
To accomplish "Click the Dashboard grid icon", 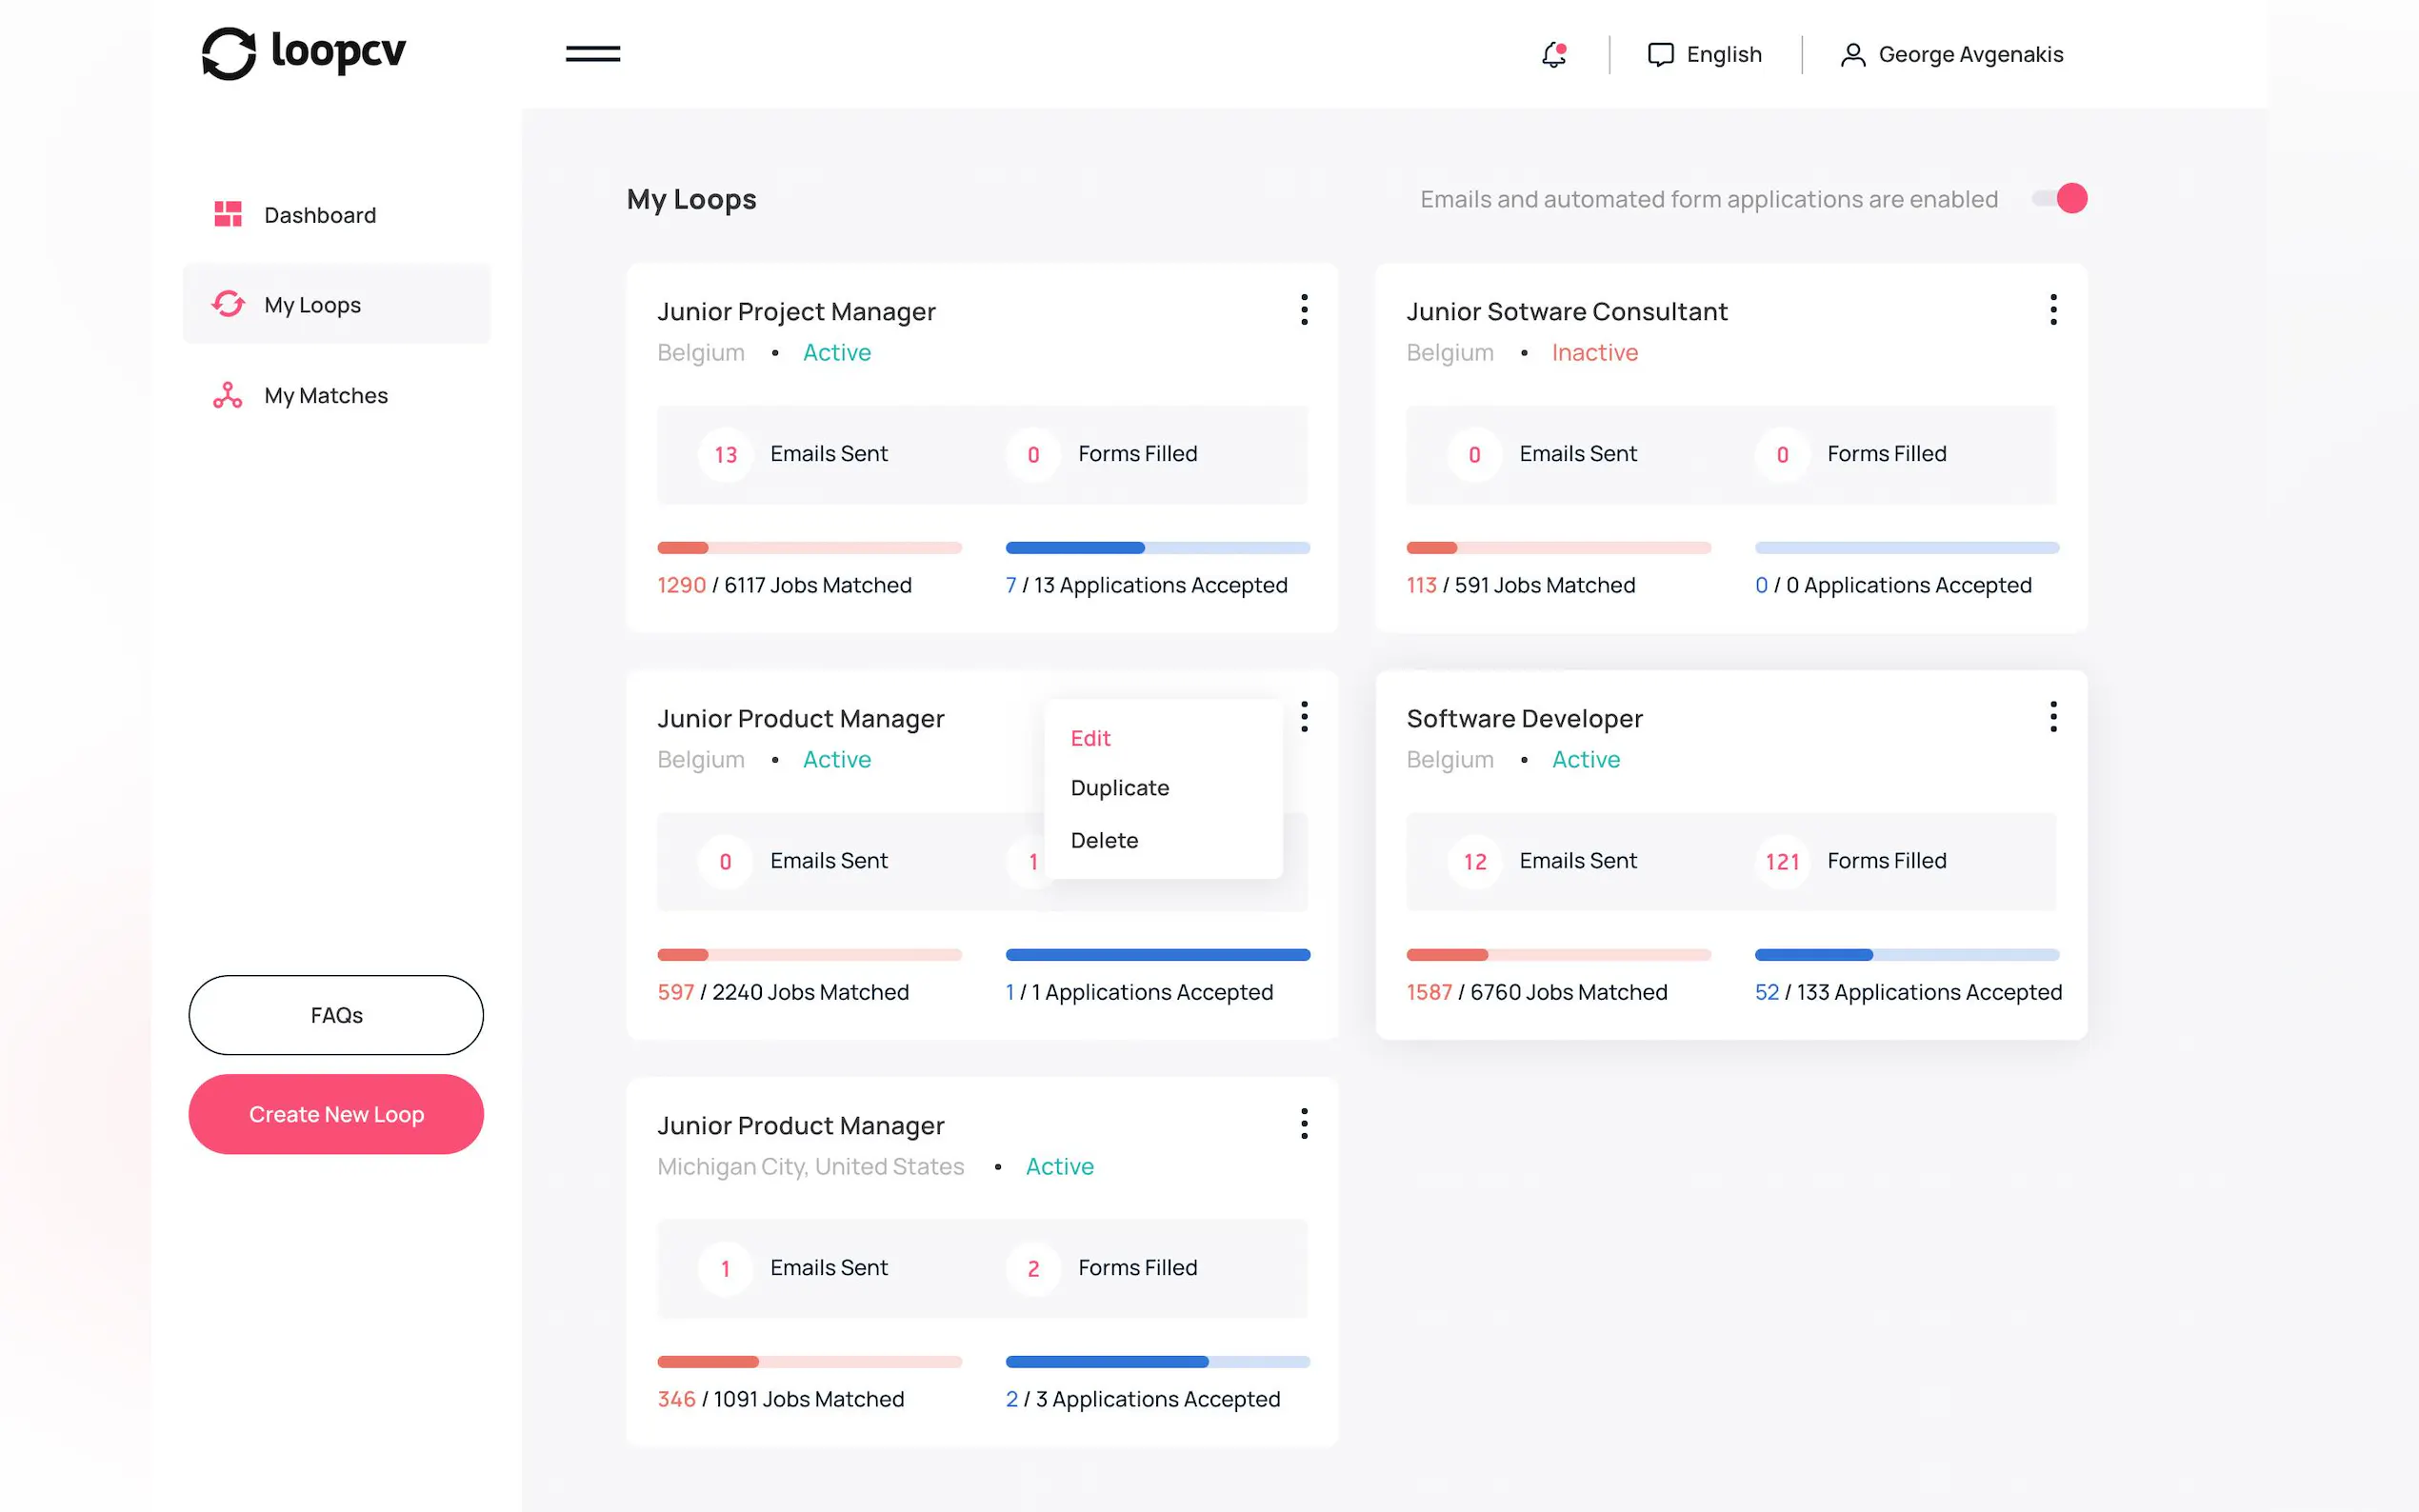I will coord(228,214).
